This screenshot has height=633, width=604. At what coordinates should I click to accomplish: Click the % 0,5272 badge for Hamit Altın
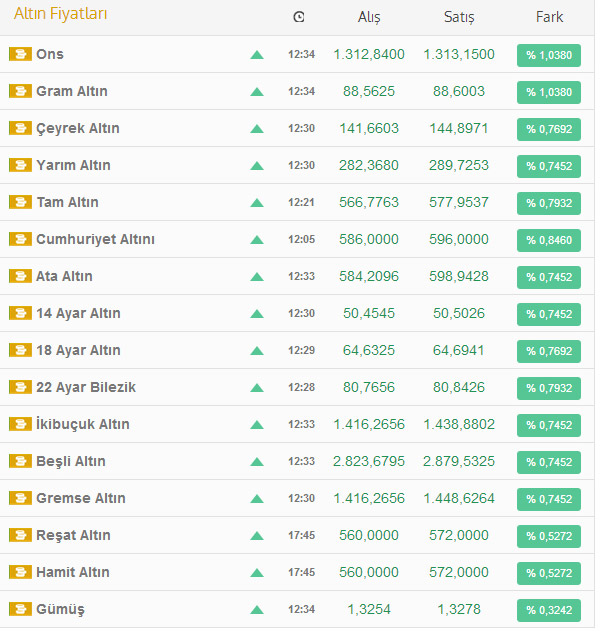[x=549, y=573]
